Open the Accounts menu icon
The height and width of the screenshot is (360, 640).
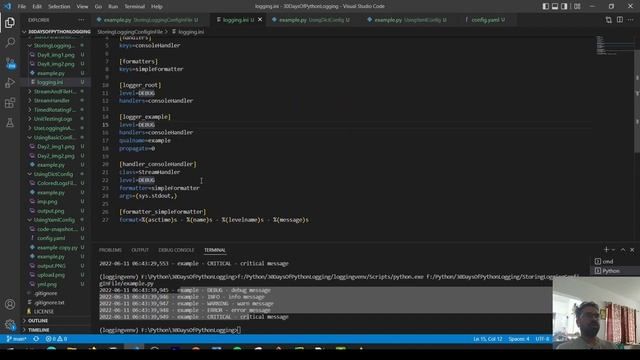pos(10,304)
